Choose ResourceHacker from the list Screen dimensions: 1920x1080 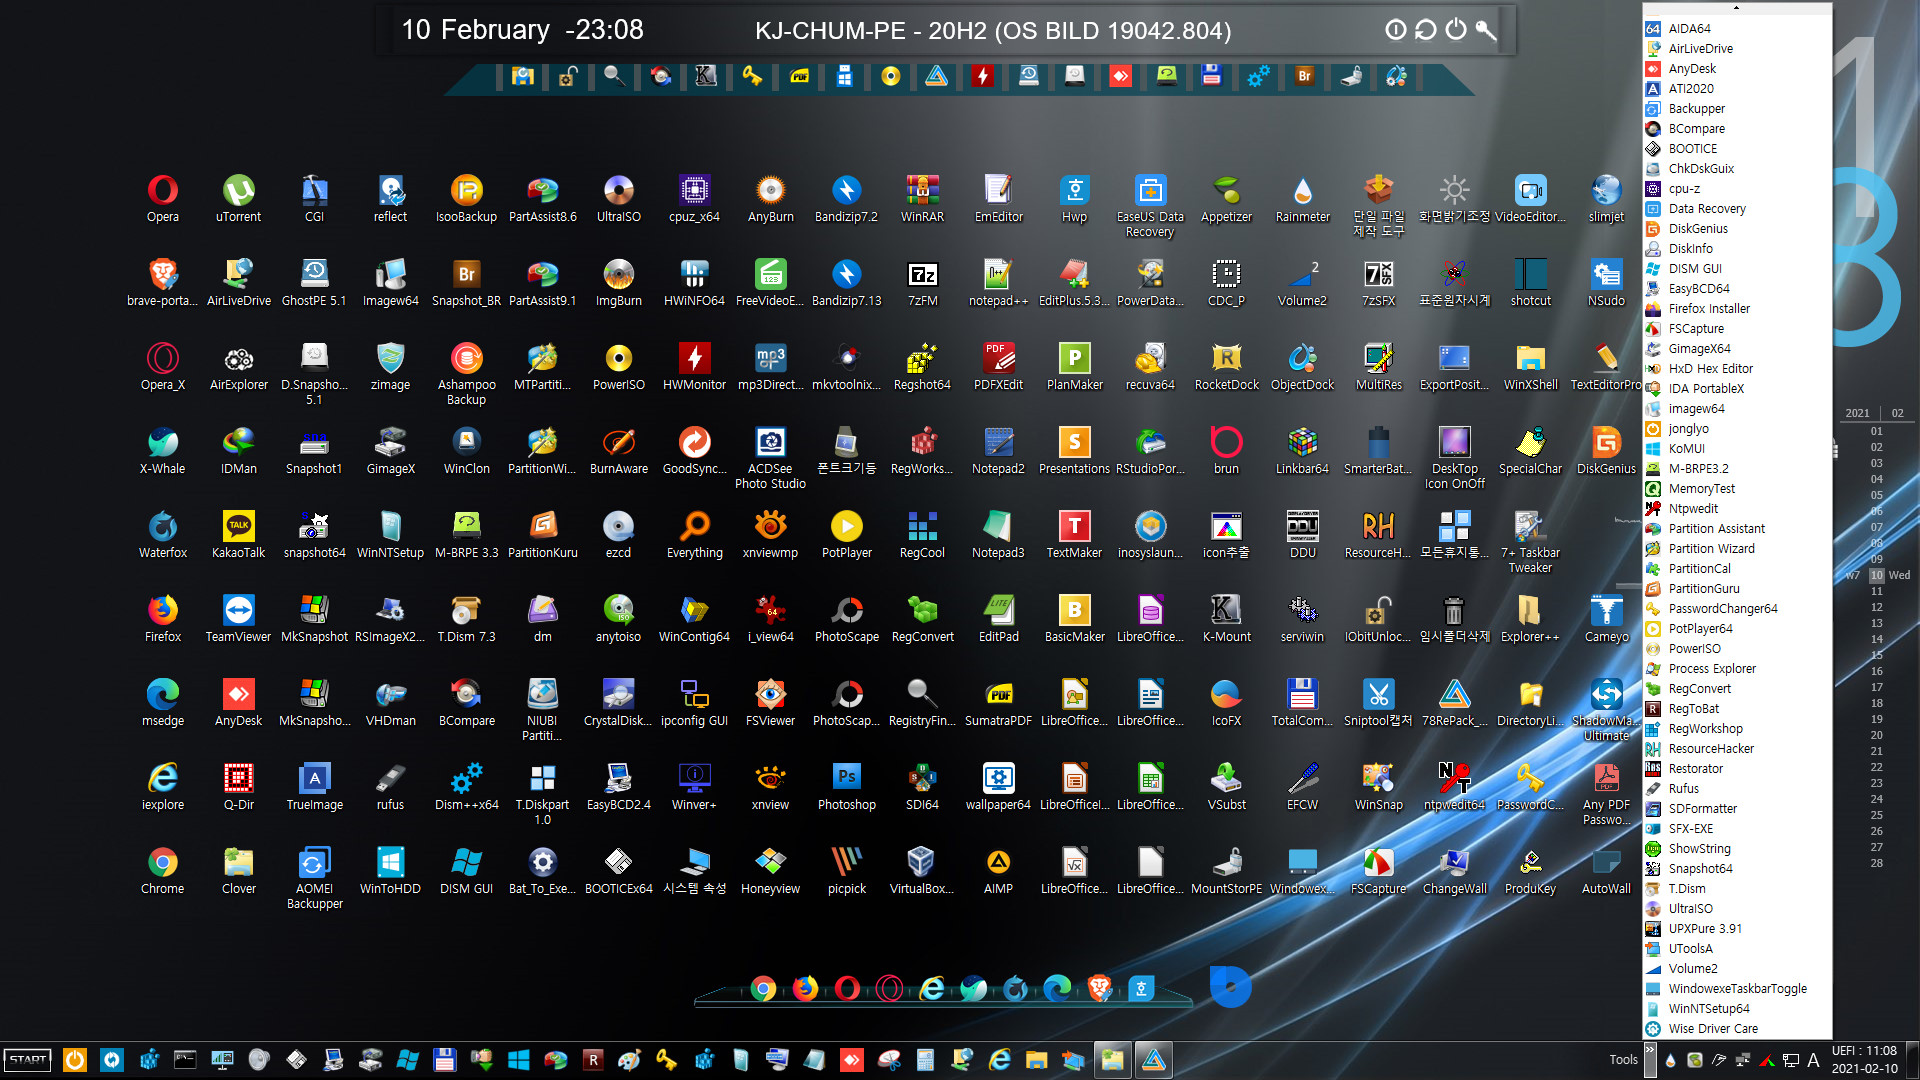click(x=1737, y=748)
